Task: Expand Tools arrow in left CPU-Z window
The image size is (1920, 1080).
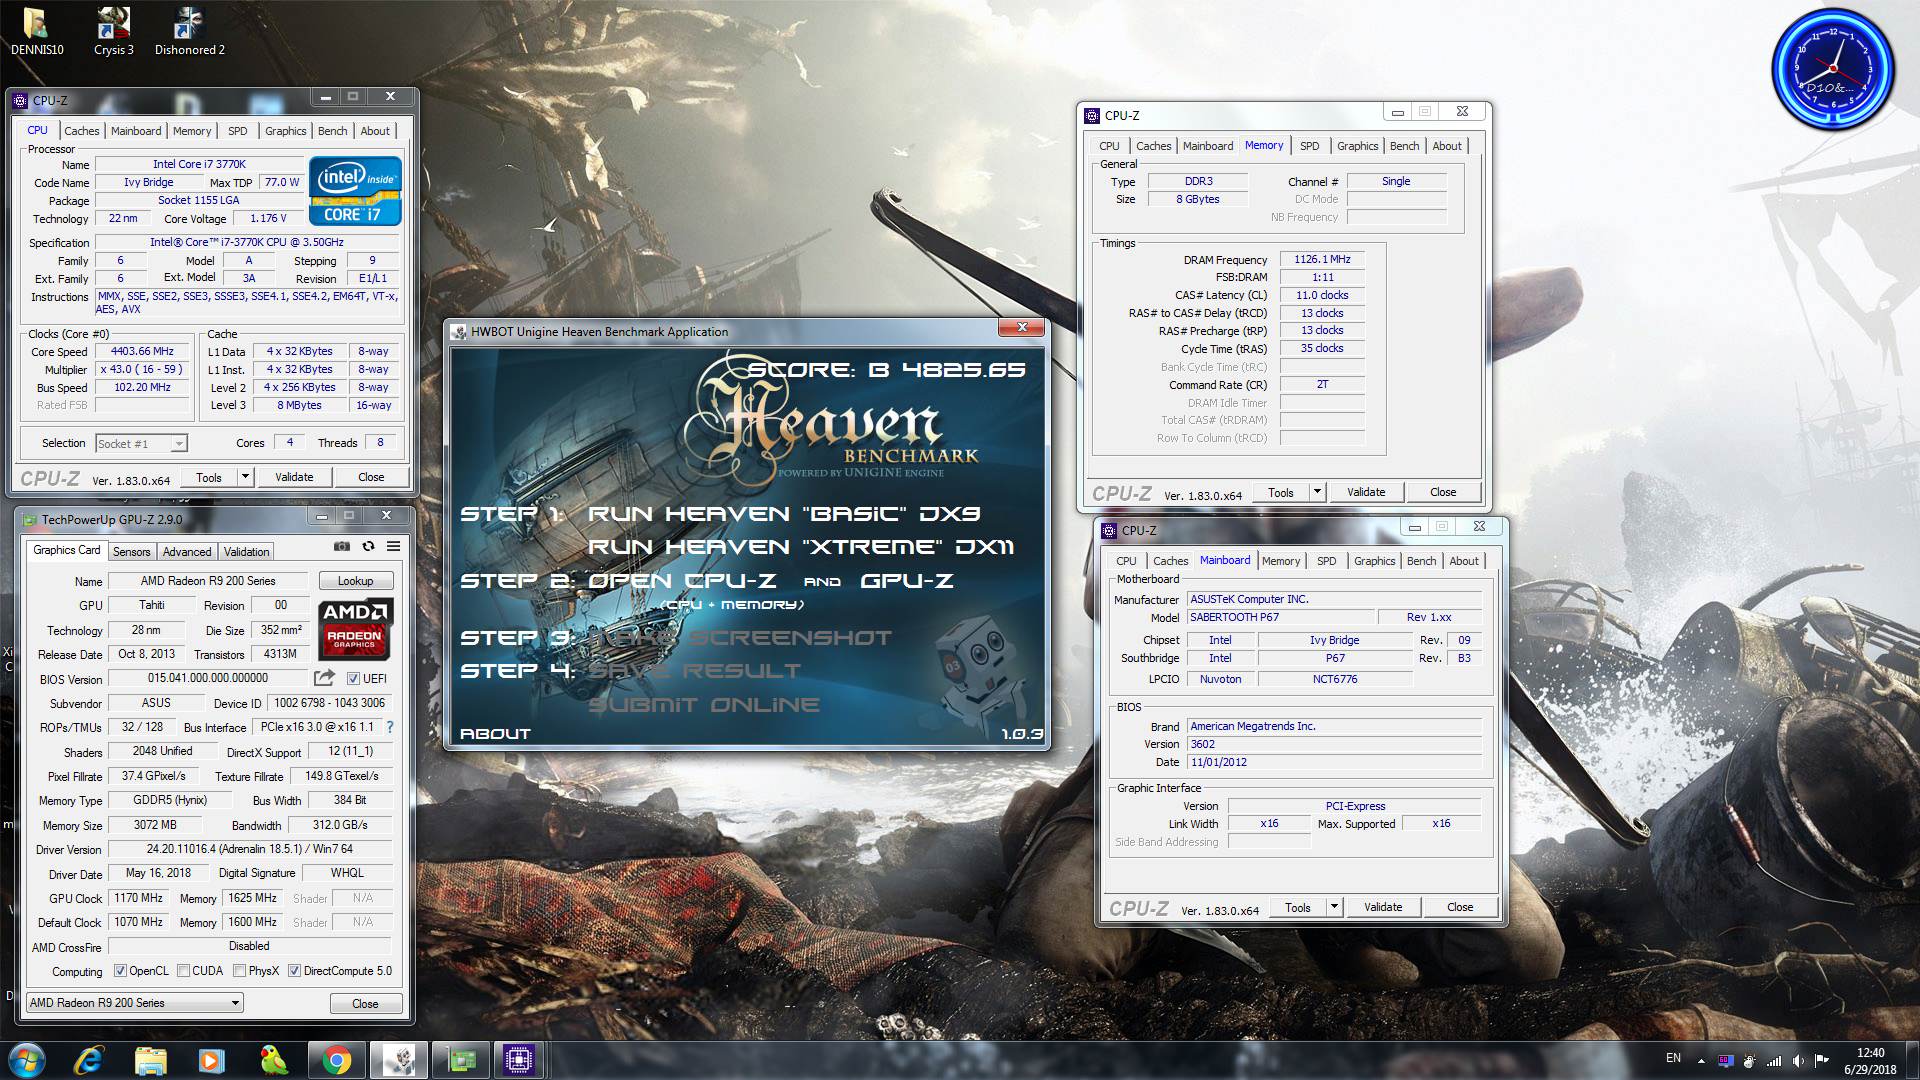Action: click(x=245, y=477)
